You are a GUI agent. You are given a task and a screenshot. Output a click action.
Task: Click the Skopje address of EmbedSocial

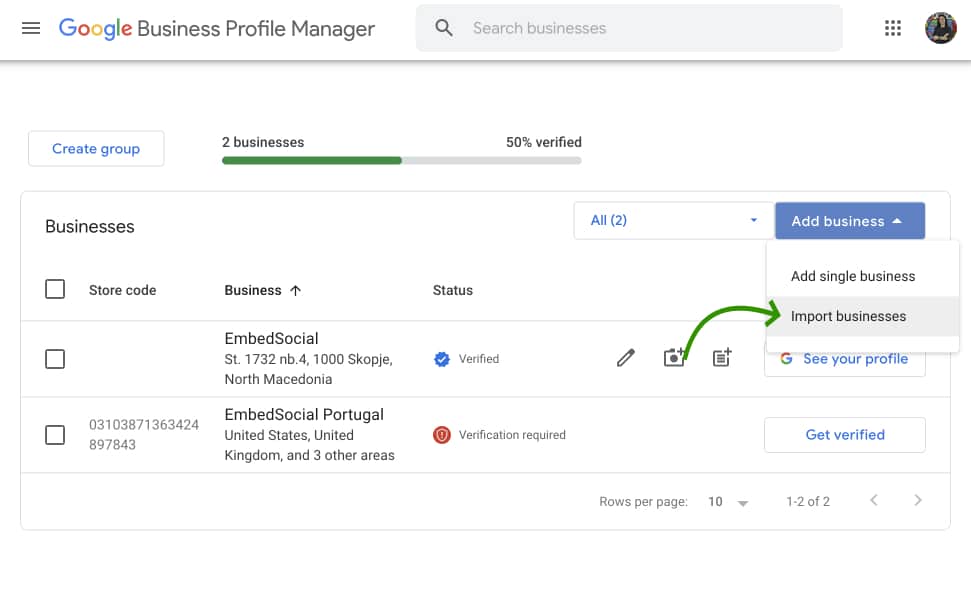pos(308,369)
